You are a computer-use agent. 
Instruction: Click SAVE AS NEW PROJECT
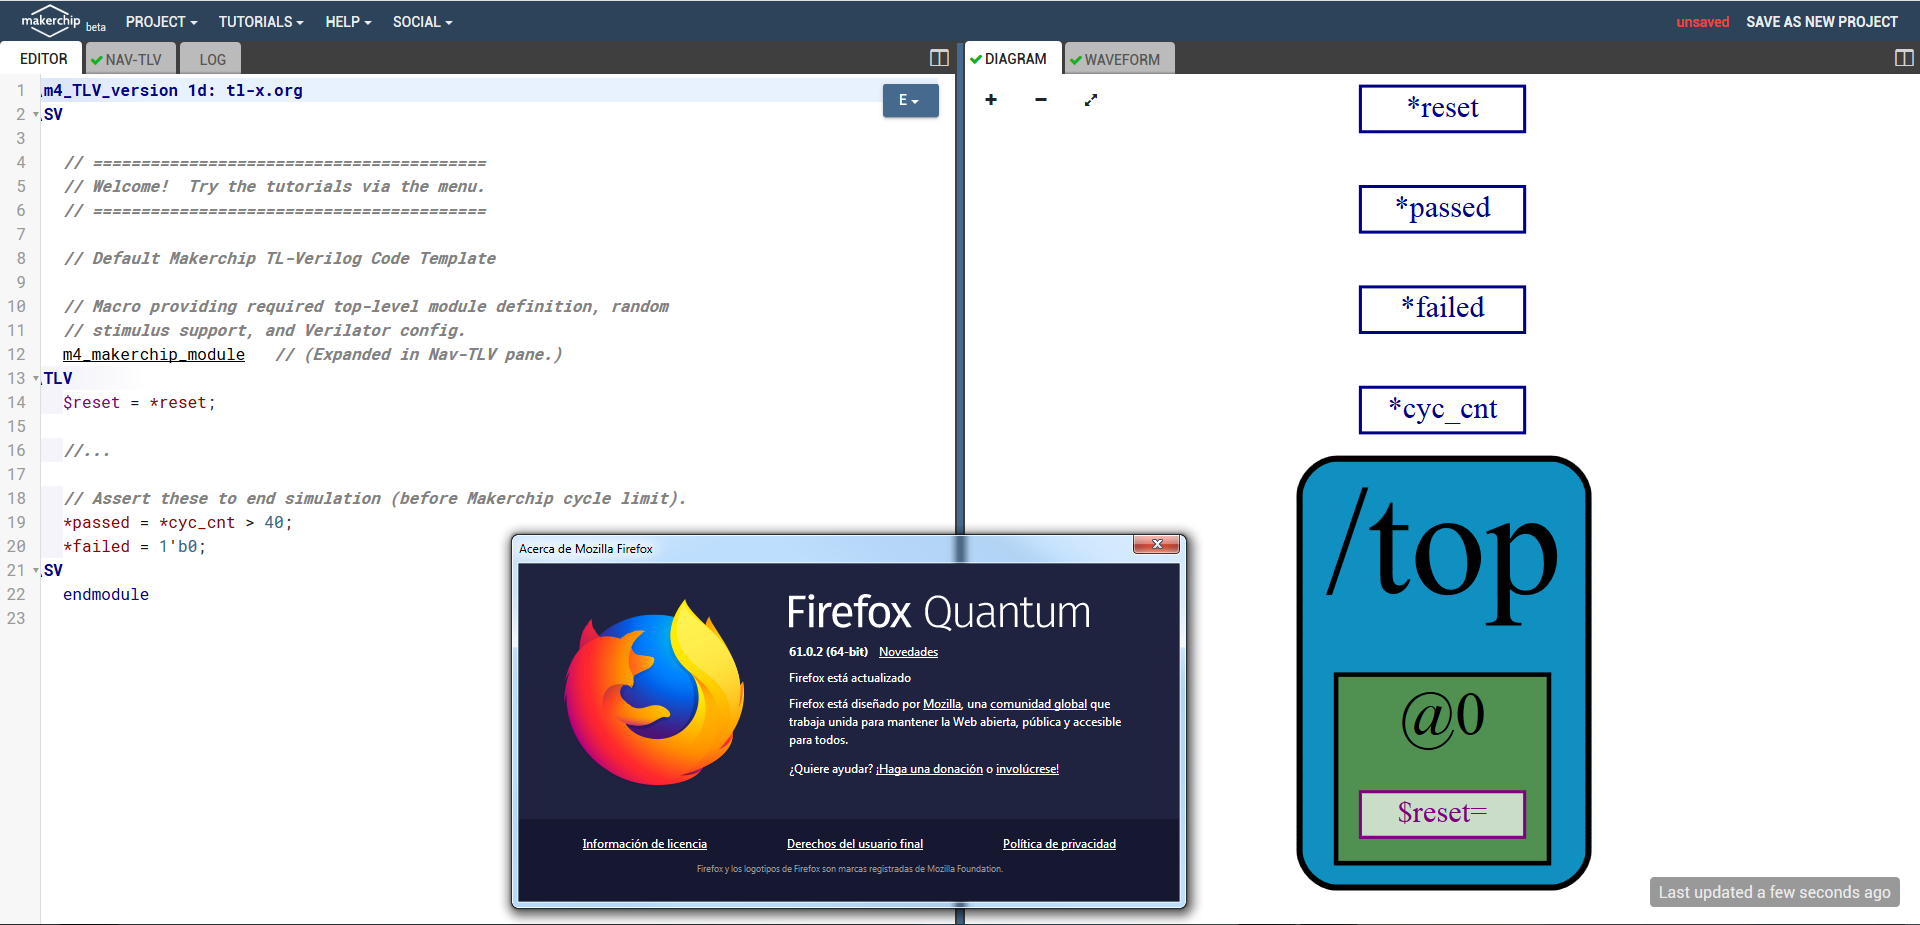pyautogui.click(x=1821, y=22)
